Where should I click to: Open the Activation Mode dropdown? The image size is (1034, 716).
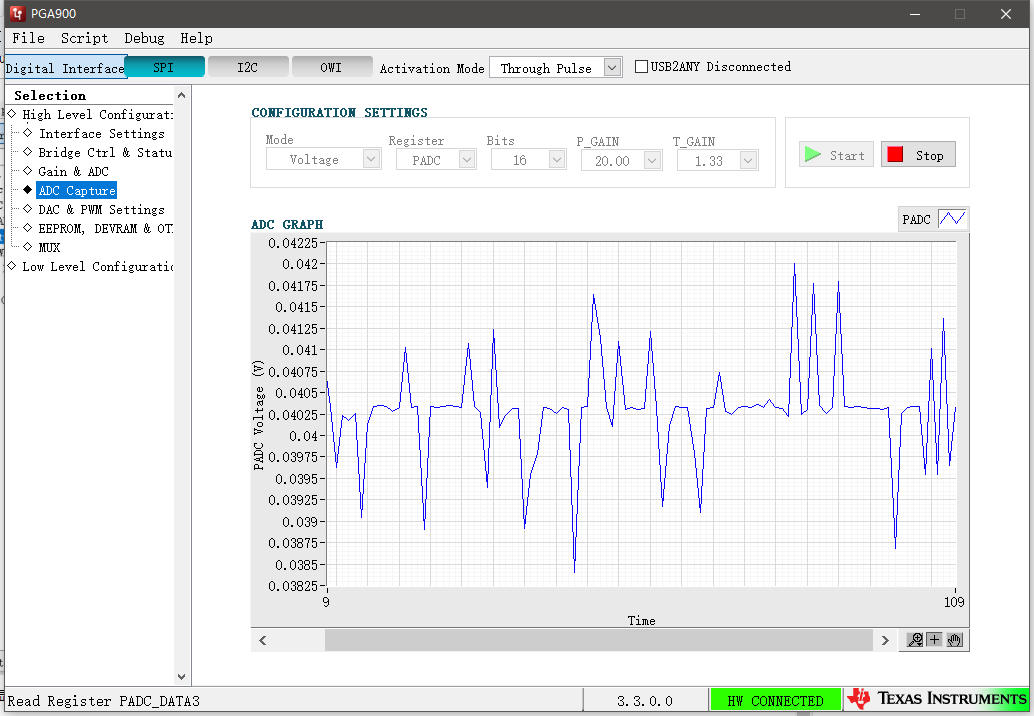coord(555,67)
